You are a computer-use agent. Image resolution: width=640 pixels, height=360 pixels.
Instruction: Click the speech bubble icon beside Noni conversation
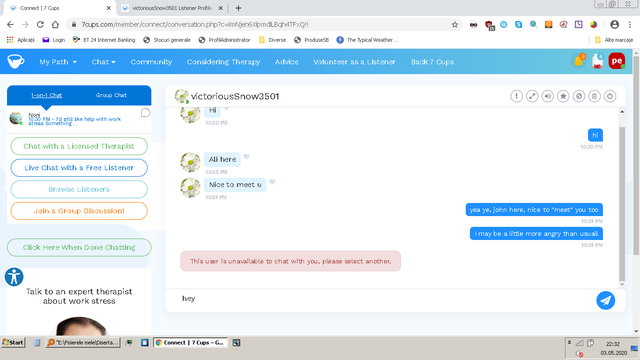point(145,113)
